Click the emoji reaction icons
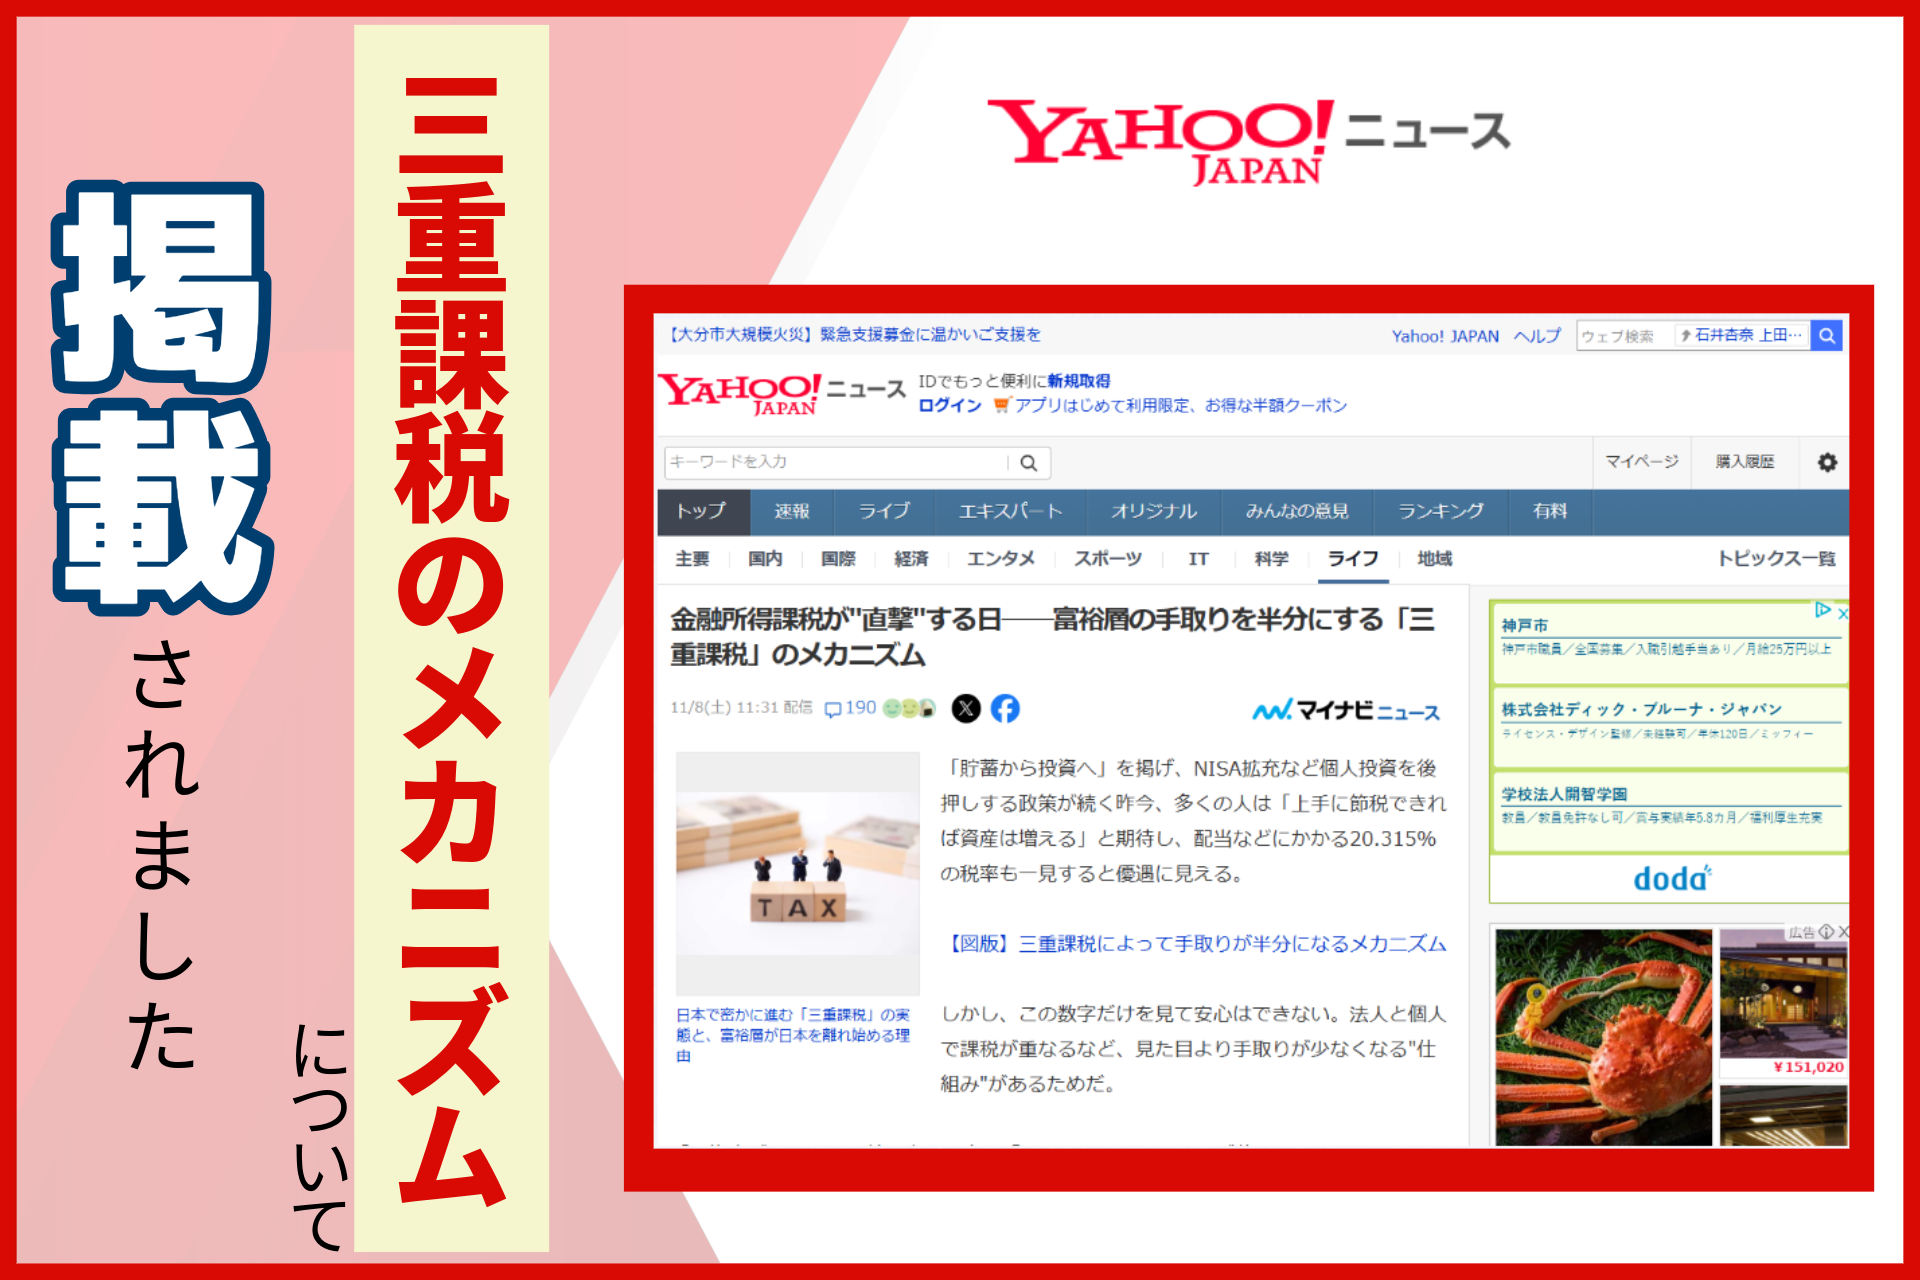 coord(909,708)
